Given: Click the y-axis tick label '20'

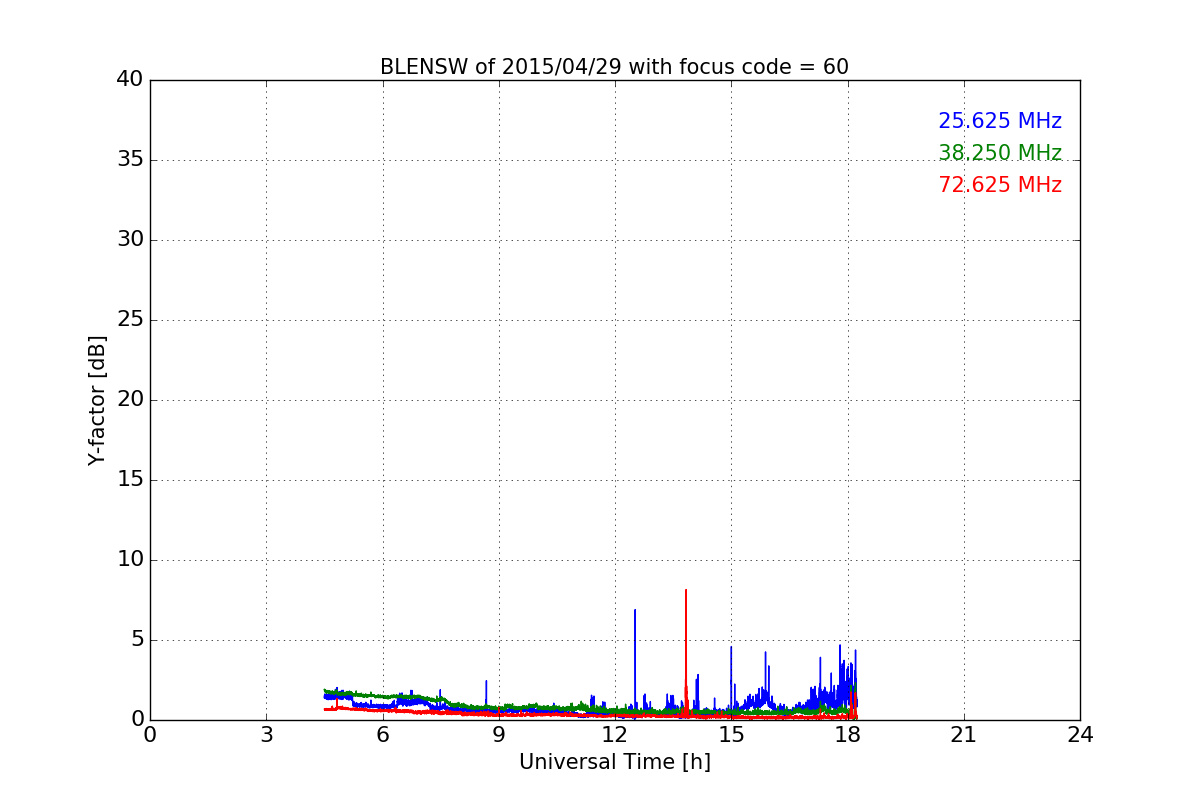Looking at the screenshot, I should coord(130,400).
